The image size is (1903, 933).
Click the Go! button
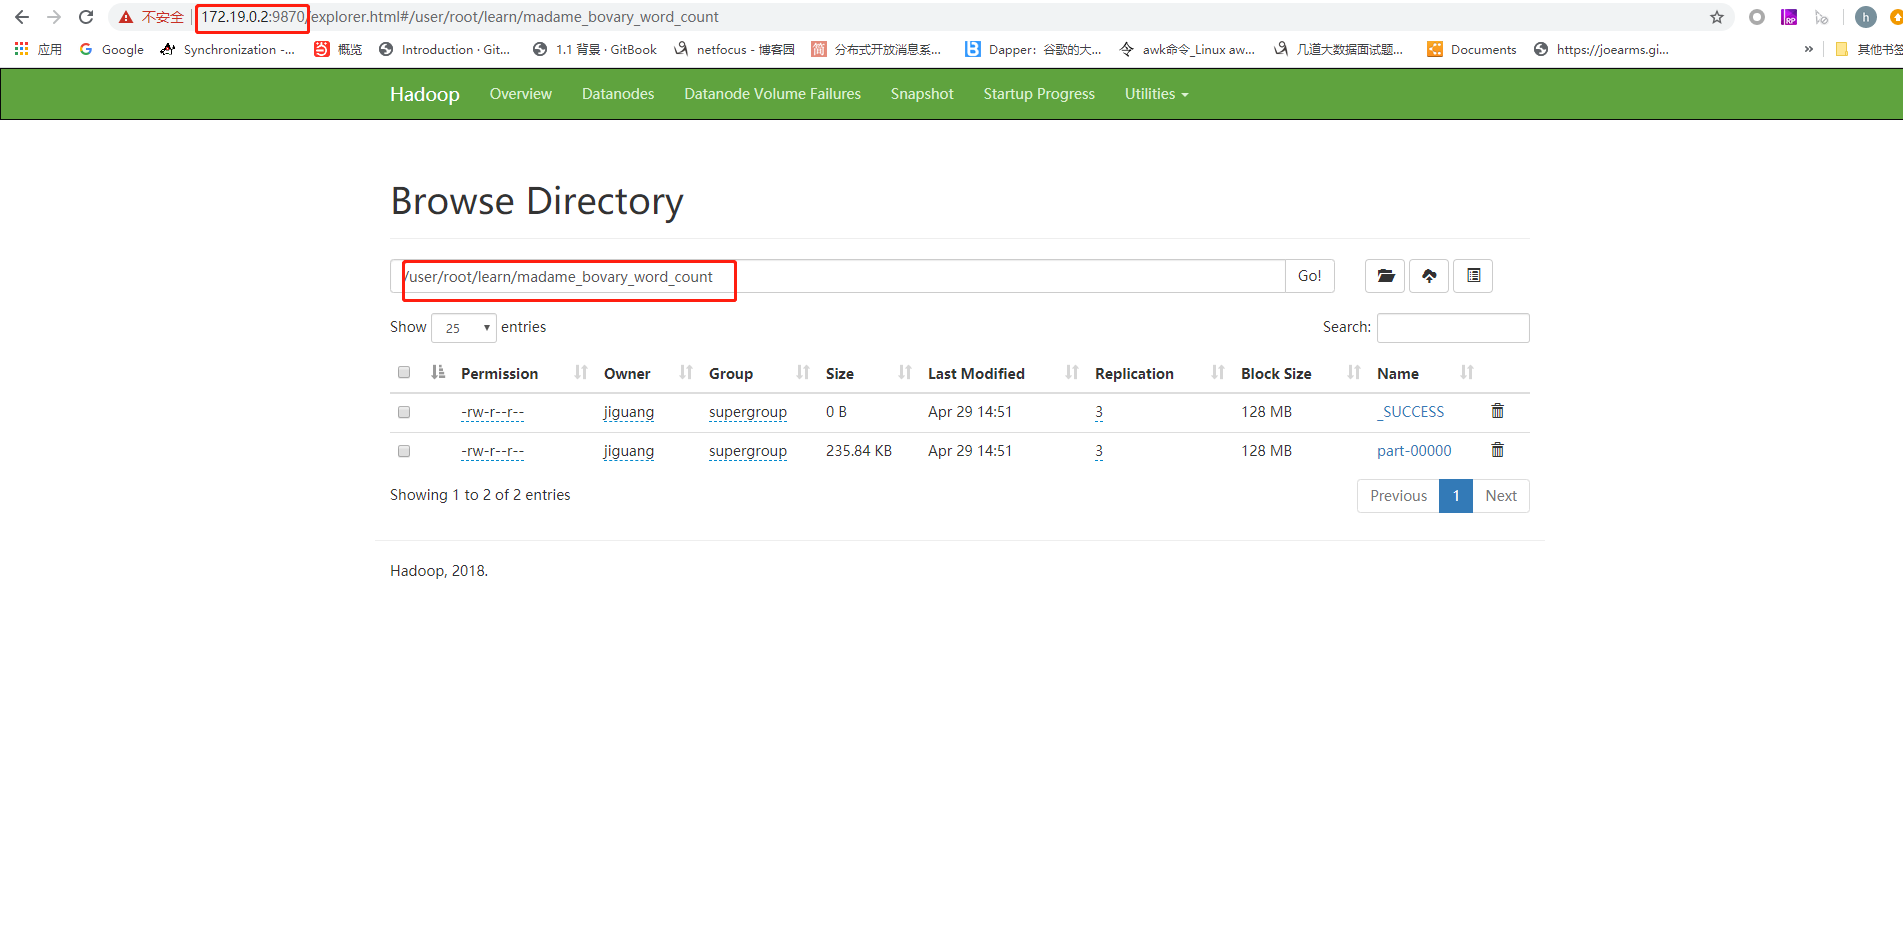pyautogui.click(x=1309, y=276)
